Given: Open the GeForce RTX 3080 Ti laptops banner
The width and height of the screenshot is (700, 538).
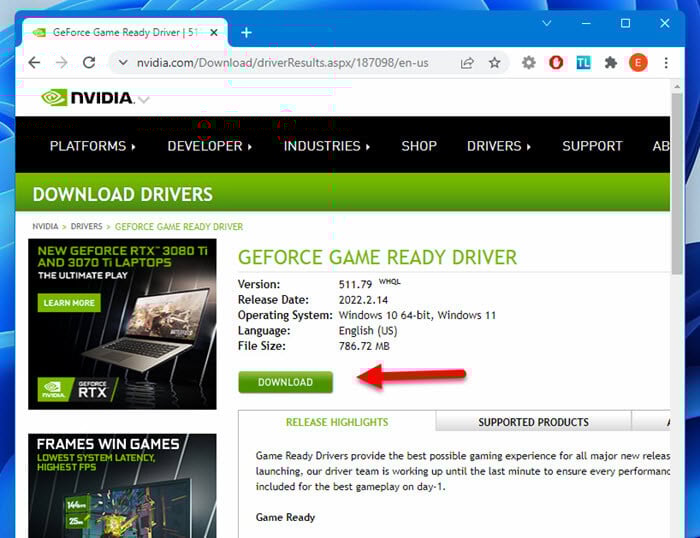Looking at the screenshot, I should pos(122,324).
